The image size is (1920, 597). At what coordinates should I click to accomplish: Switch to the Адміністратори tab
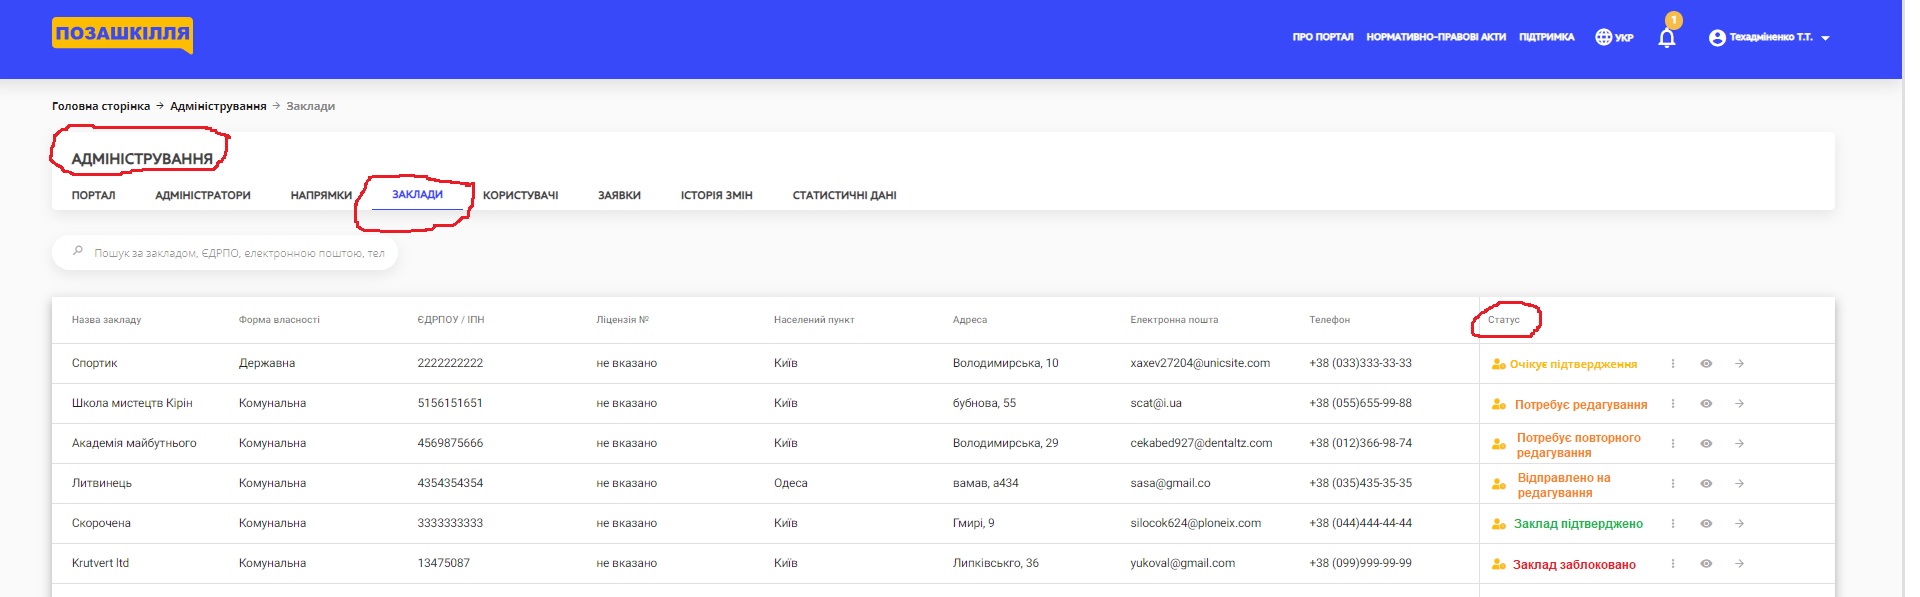[203, 196]
